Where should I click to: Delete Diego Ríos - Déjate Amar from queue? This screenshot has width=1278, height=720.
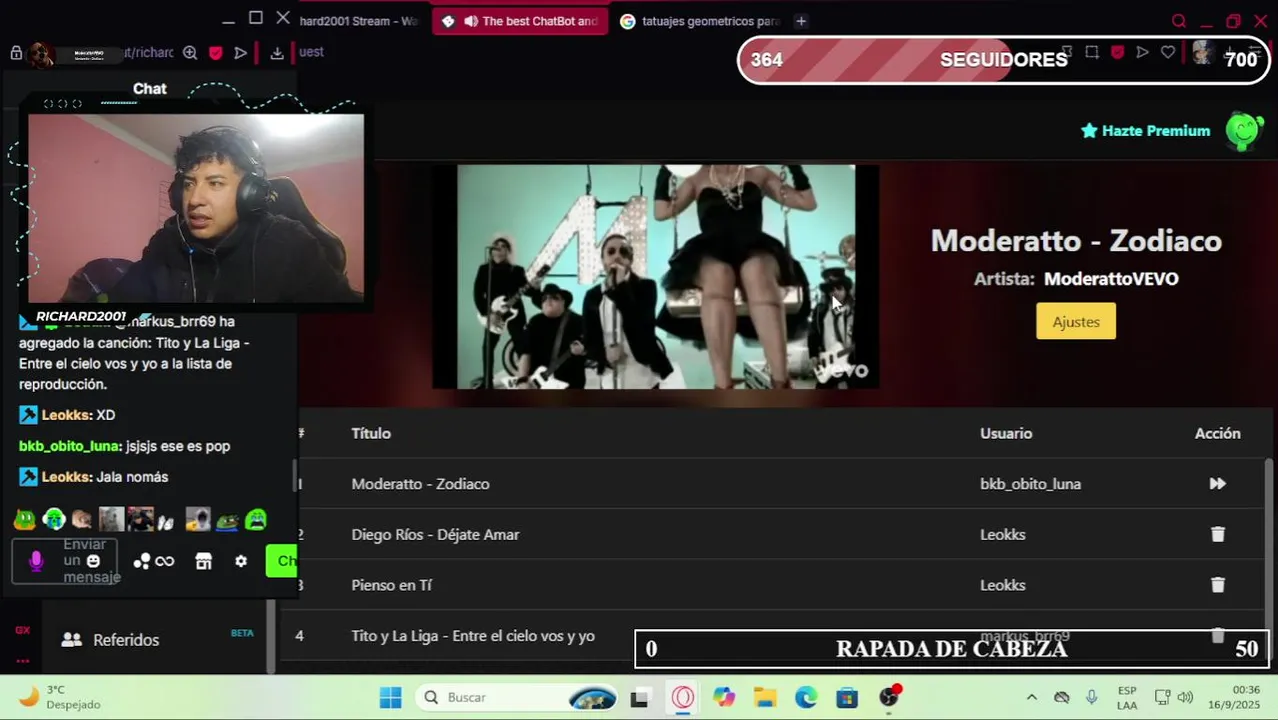[1217, 534]
